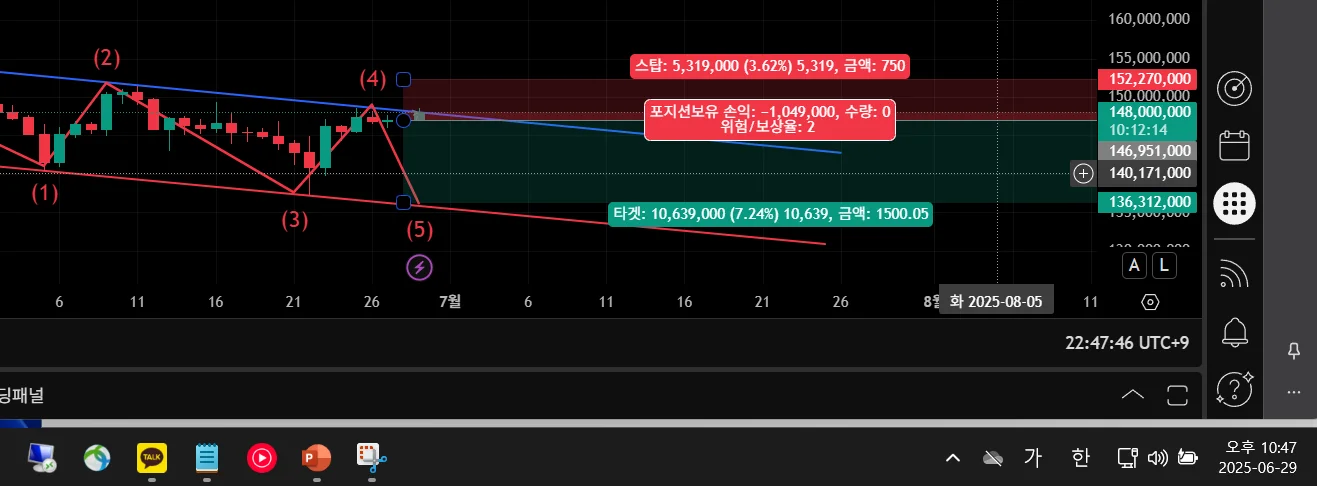Select the red stop-loss label
The height and width of the screenshot is (486, 1317).
tap(770, 67)
